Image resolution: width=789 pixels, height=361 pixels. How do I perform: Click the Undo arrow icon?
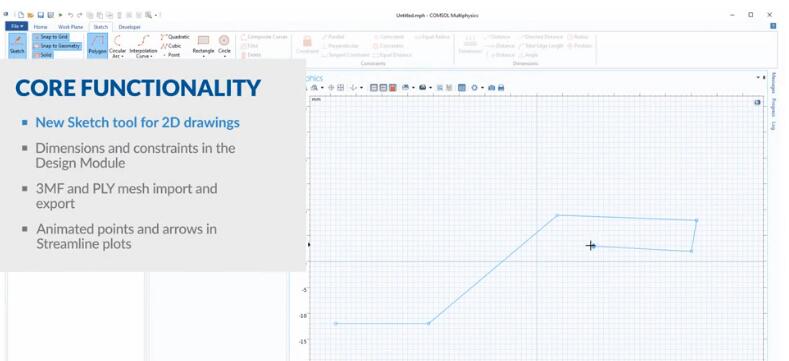(x=70, y=15)
